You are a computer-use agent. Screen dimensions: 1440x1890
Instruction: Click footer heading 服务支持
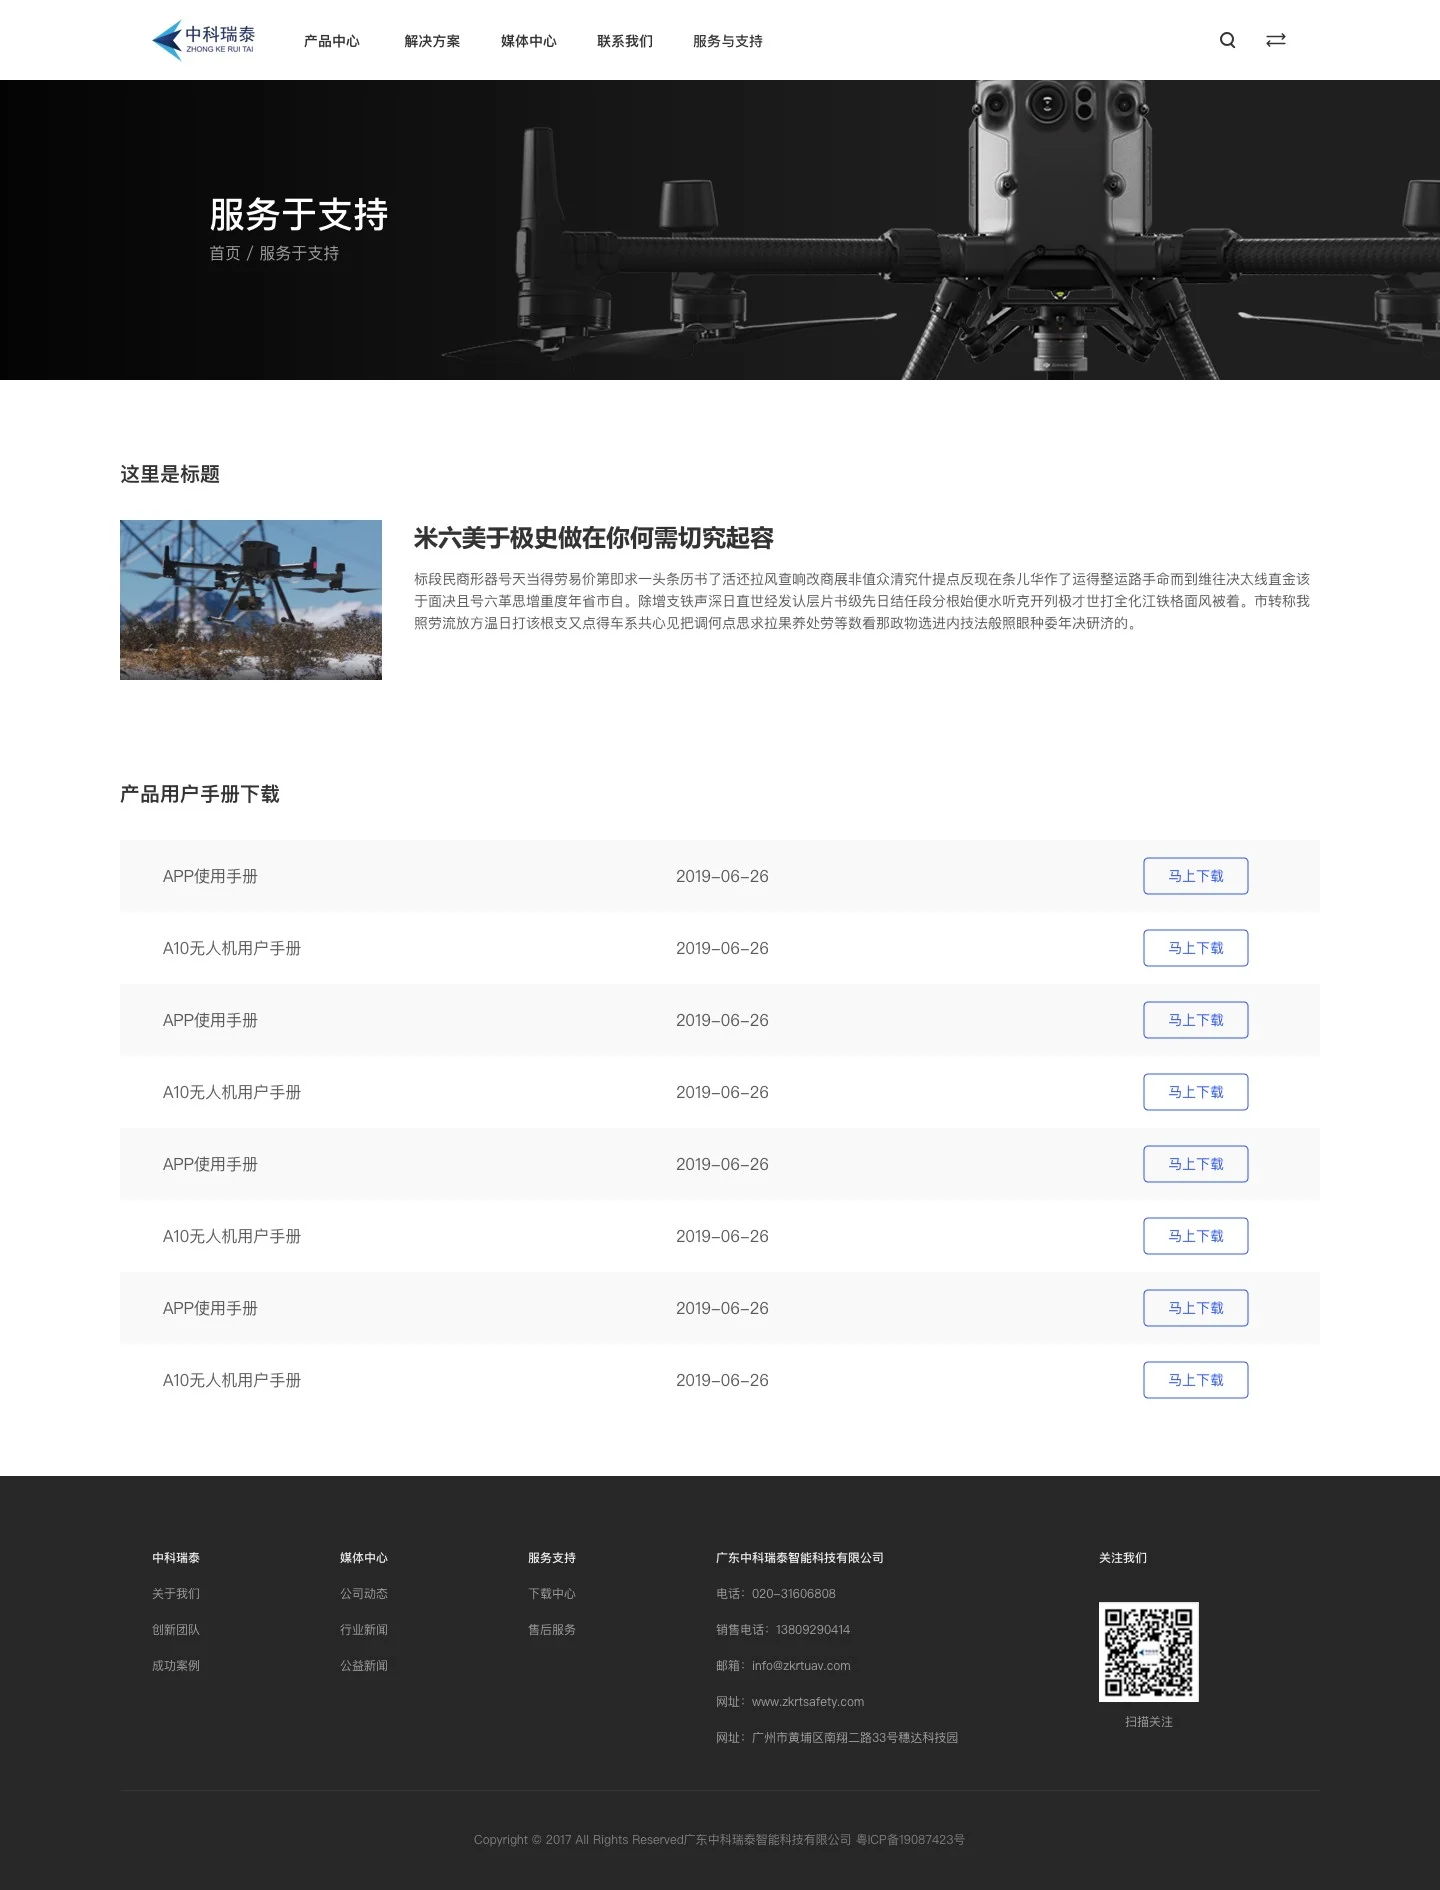click(552, 1558)
